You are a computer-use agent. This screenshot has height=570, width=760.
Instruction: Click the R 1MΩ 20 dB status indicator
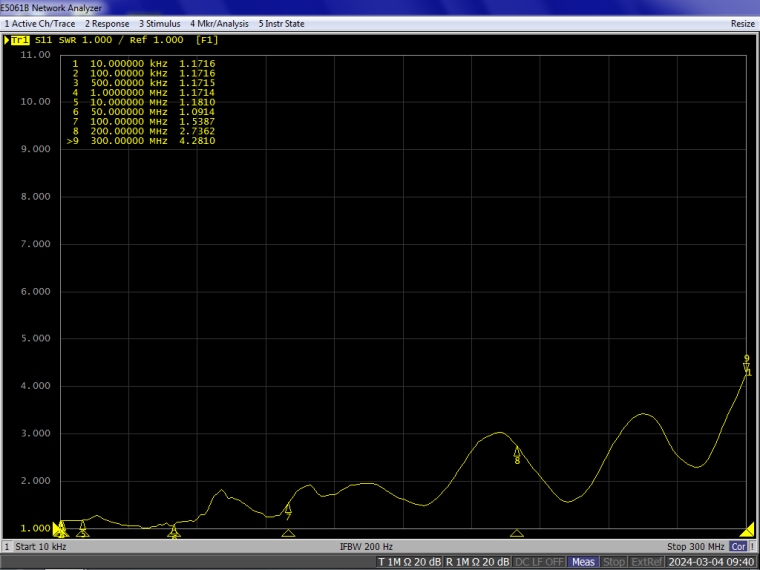[x=477, y=562]
